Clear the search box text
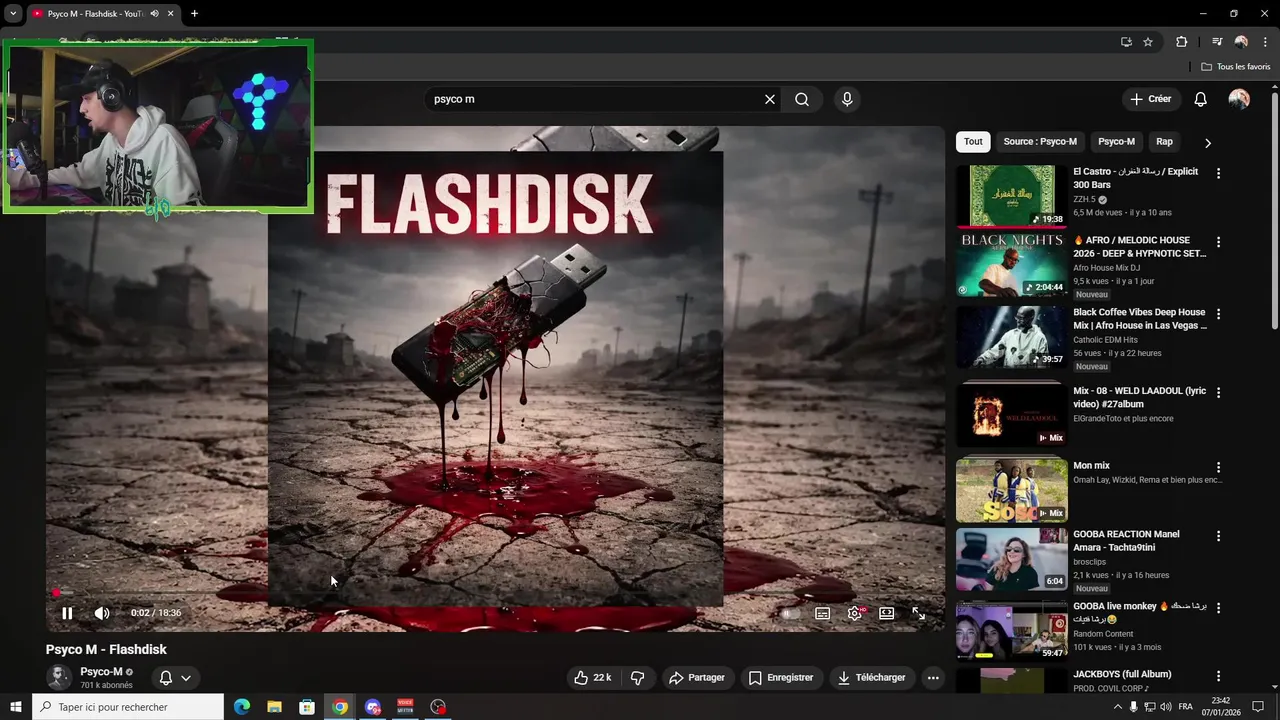 pyautogui.click(x=769, y=99)
